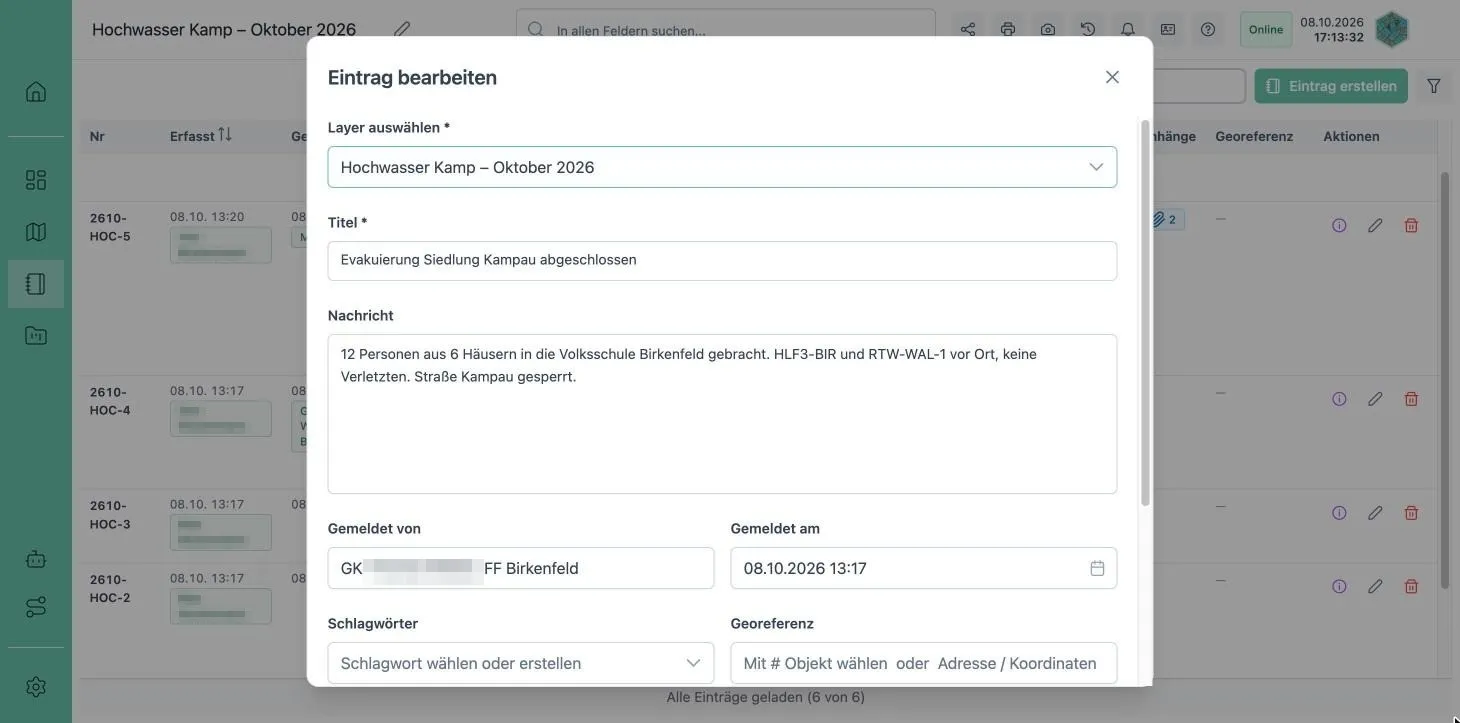The width and height of the screenshot is (1460, 723).
Task: Click the Online status badge
Action: click(1266, 29)
